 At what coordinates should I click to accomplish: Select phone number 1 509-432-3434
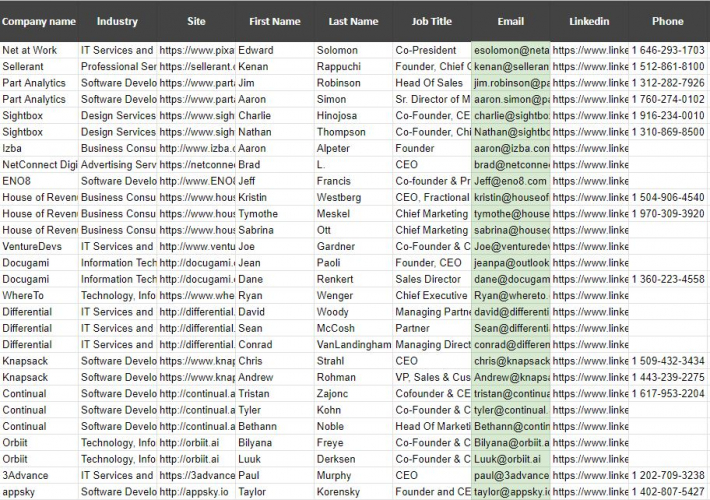tap(668, 361)
